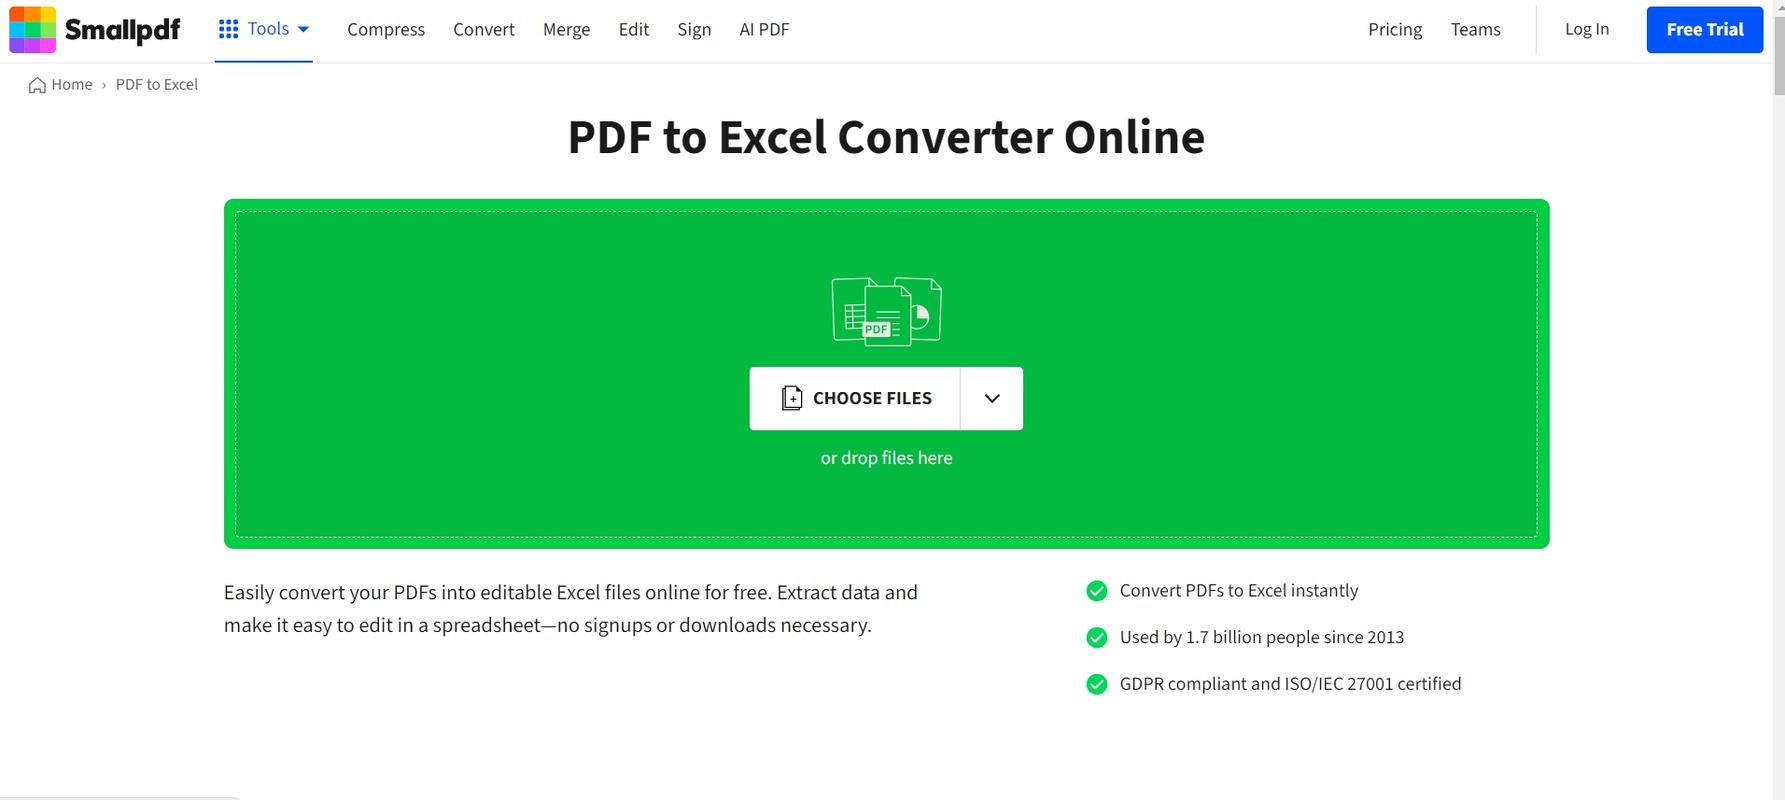Click the Log In link
1785x800 pixels.
(x=1587, y=29)
